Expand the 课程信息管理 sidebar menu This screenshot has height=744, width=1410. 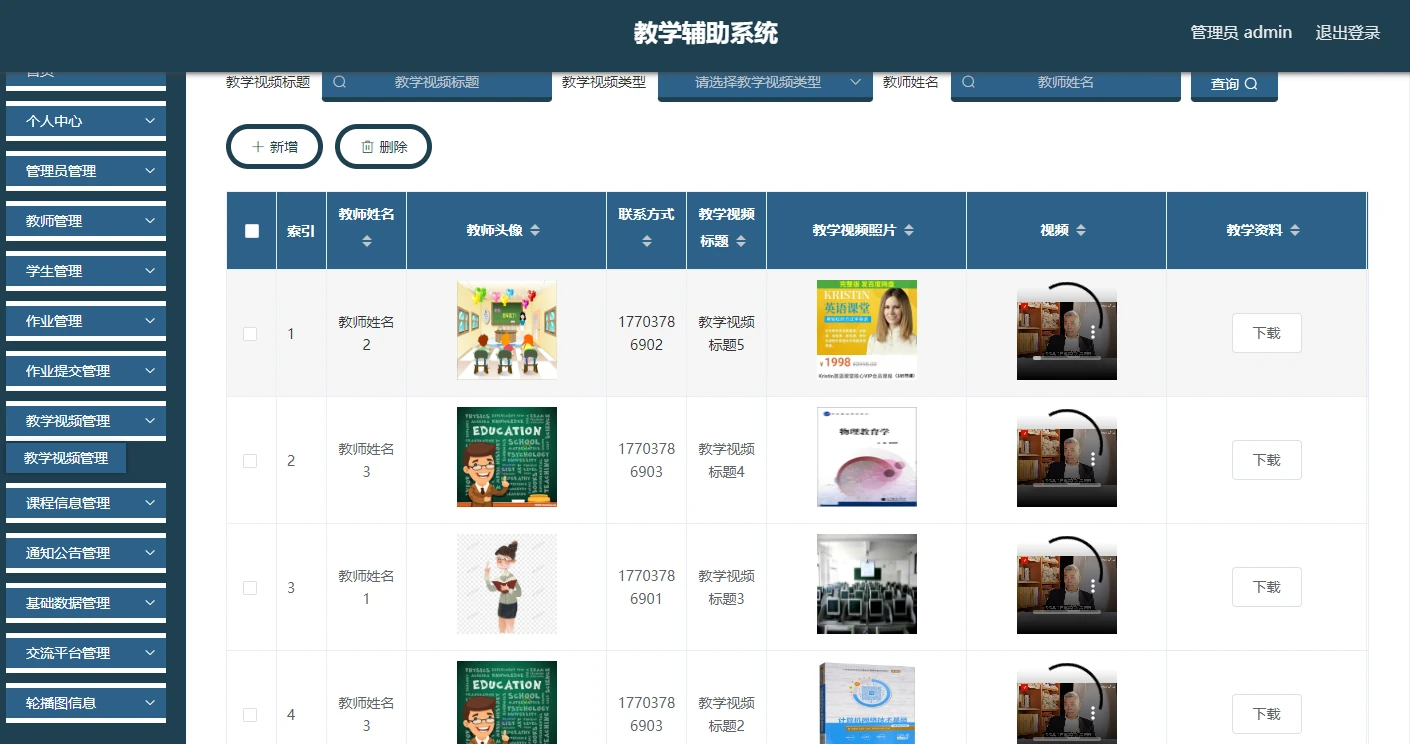tap(85, 502)
